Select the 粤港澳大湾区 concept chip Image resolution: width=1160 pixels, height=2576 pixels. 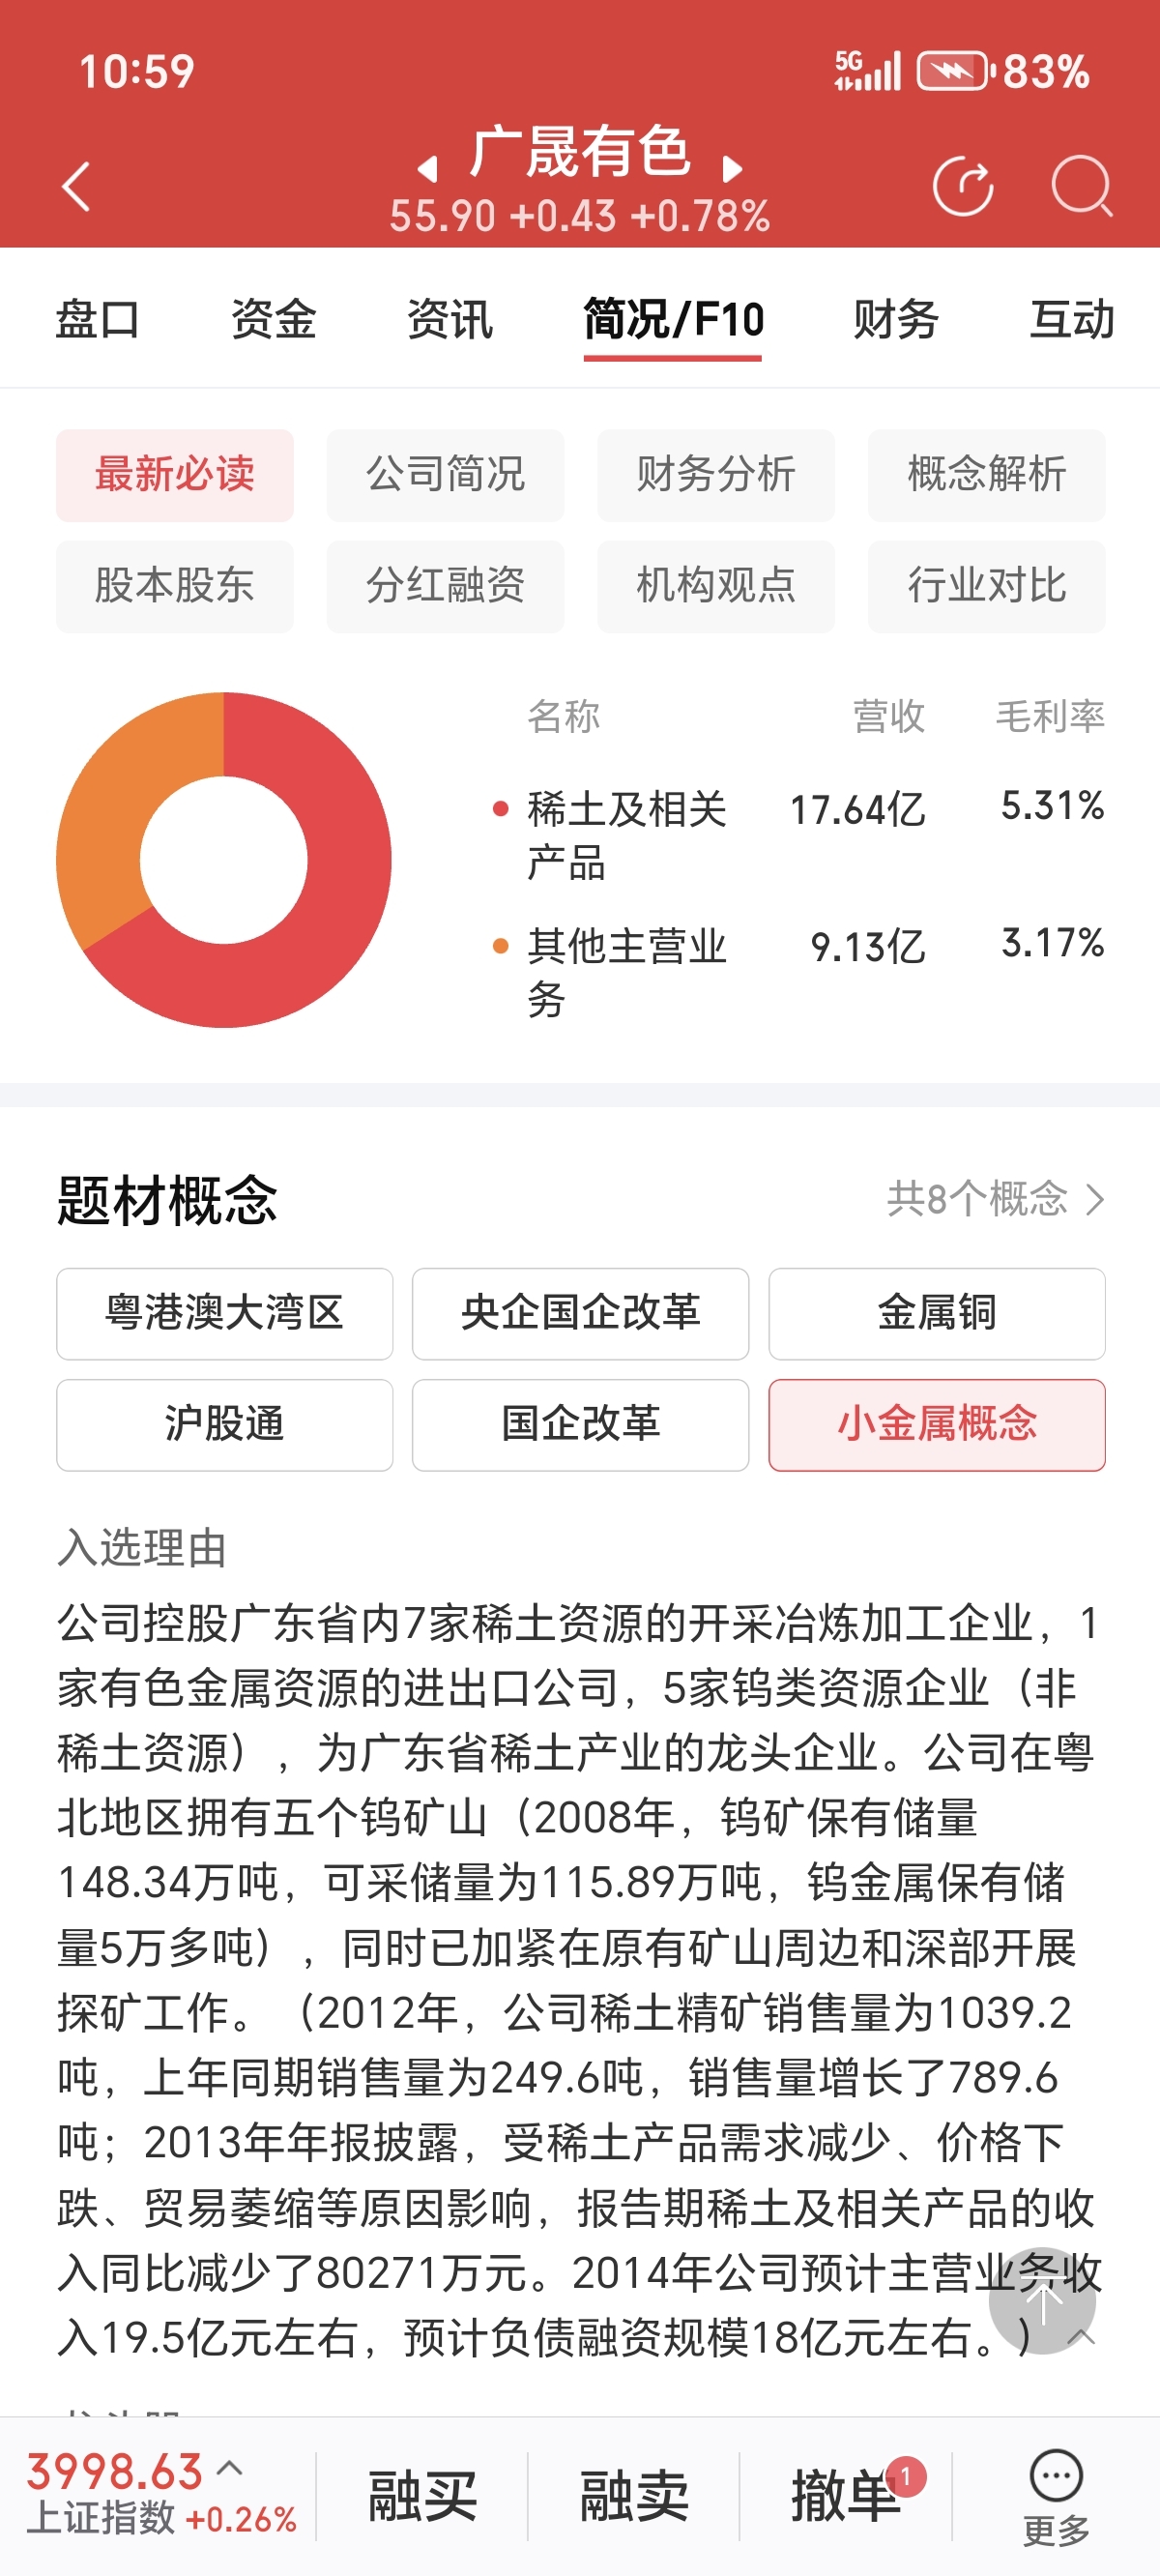tap(224, 1313)
